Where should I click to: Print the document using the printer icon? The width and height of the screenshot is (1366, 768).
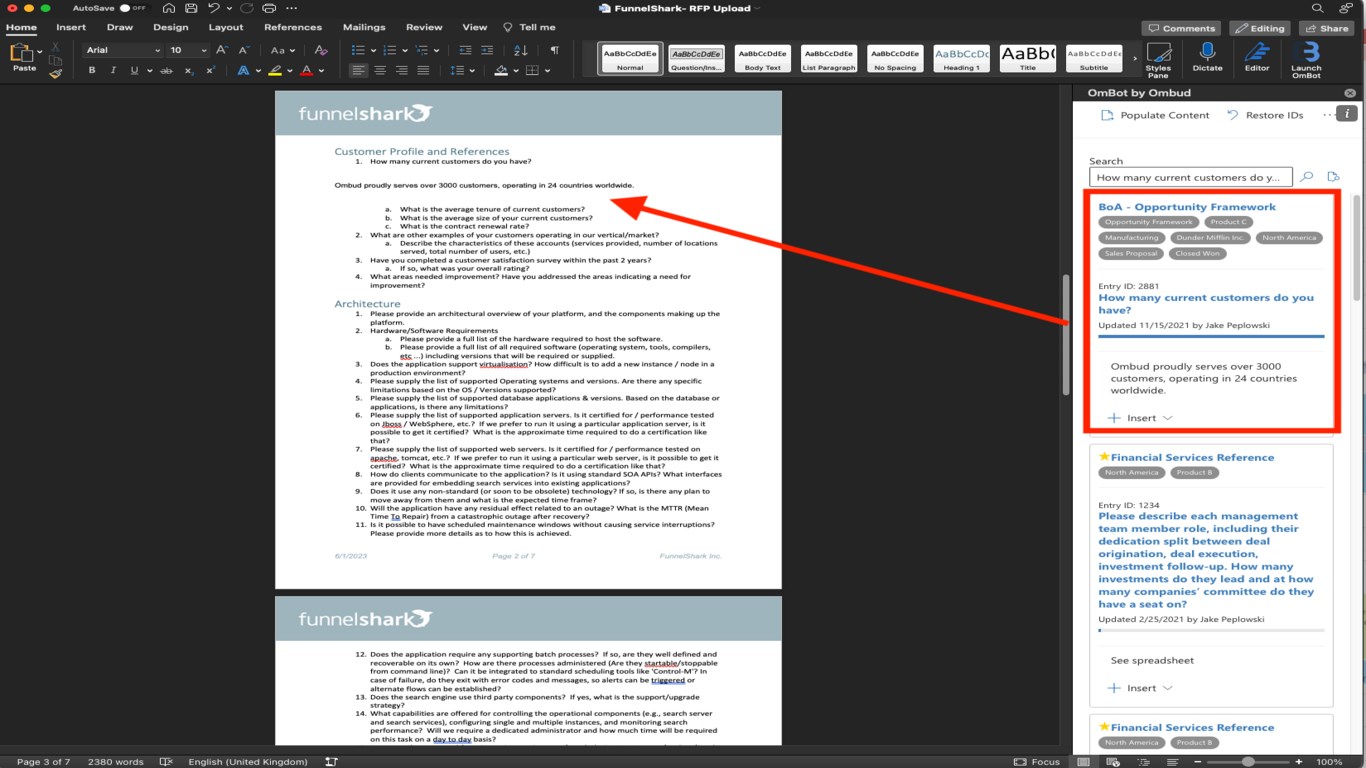pos(270,8)
